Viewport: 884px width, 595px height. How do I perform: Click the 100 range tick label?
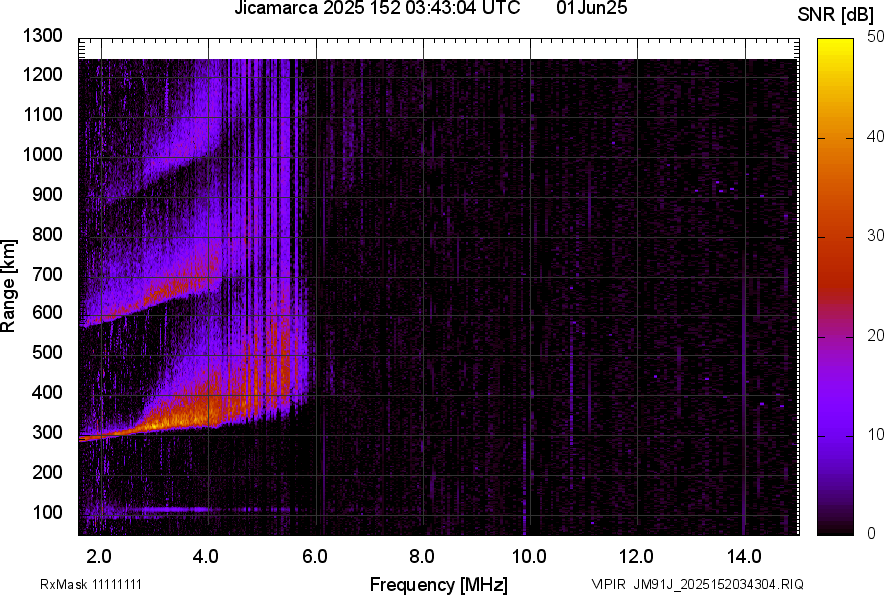[x=47, y=512]
